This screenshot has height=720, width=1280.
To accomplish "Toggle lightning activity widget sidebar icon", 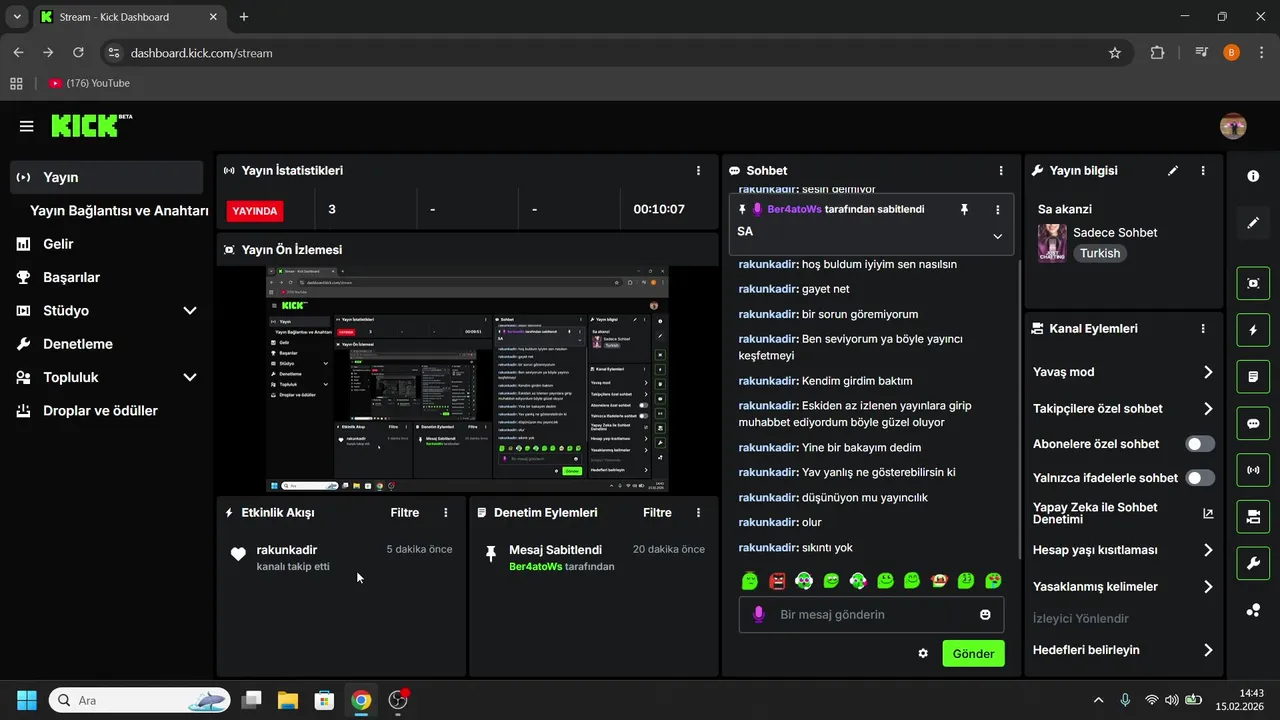I will 1253,330.
